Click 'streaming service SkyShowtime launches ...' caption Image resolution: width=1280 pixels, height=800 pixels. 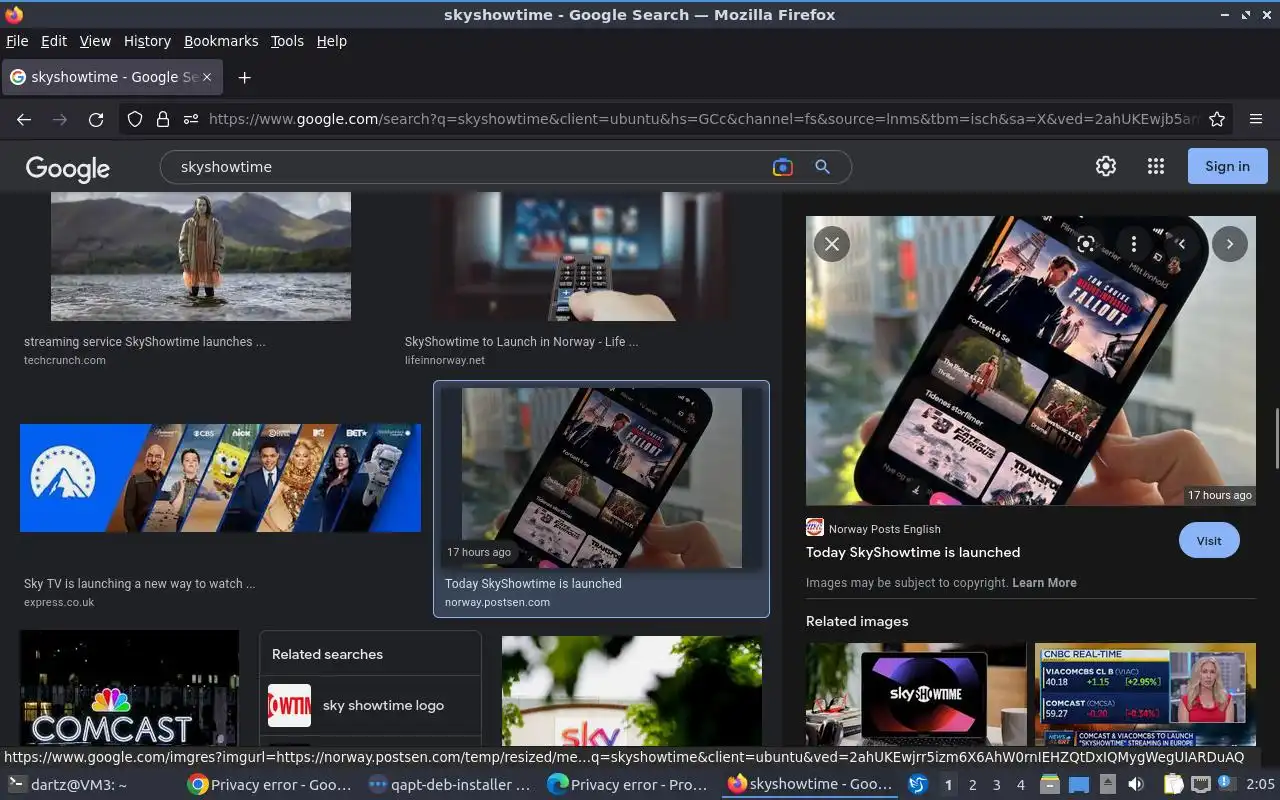point(145,342)
